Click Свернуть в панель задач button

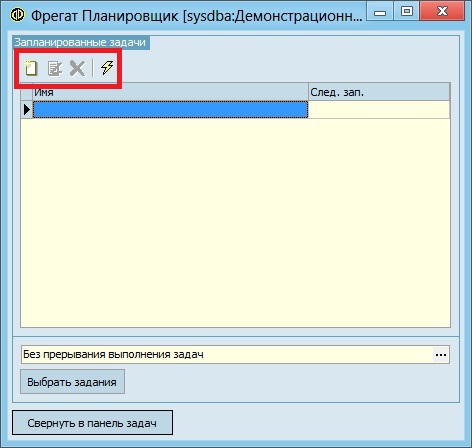pos(92,423)
